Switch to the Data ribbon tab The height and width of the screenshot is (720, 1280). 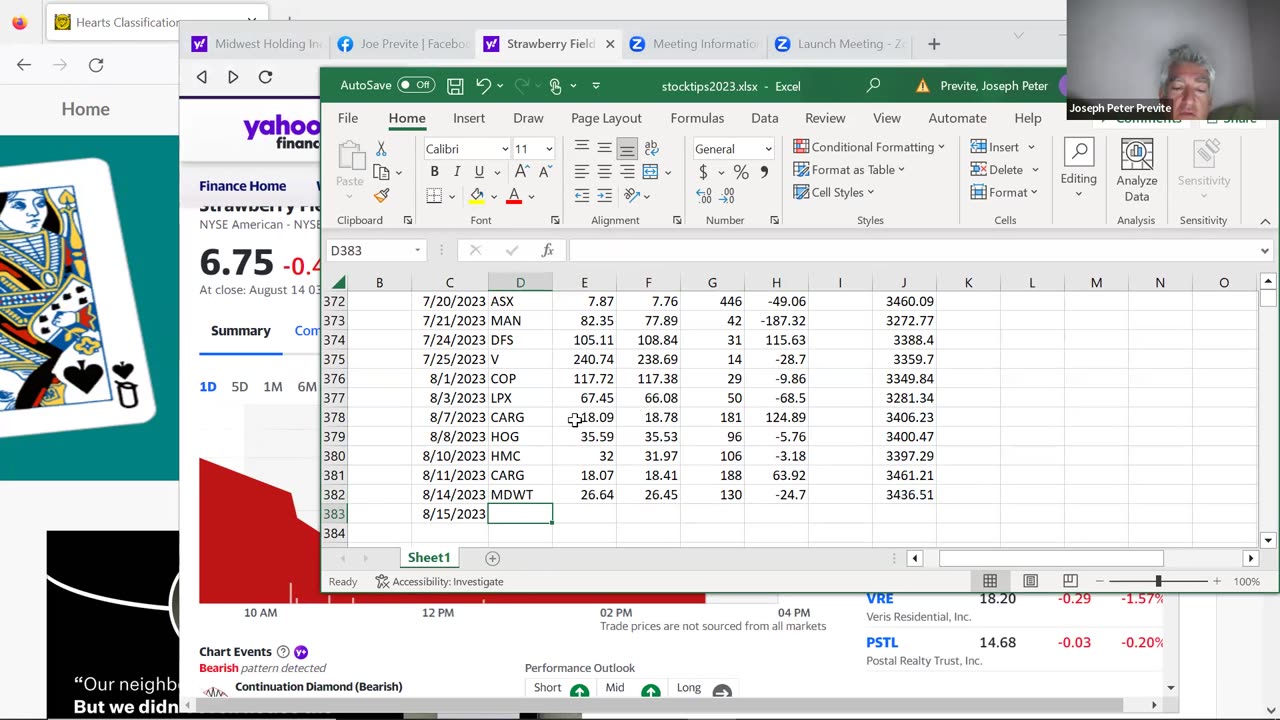pos(765,118)
